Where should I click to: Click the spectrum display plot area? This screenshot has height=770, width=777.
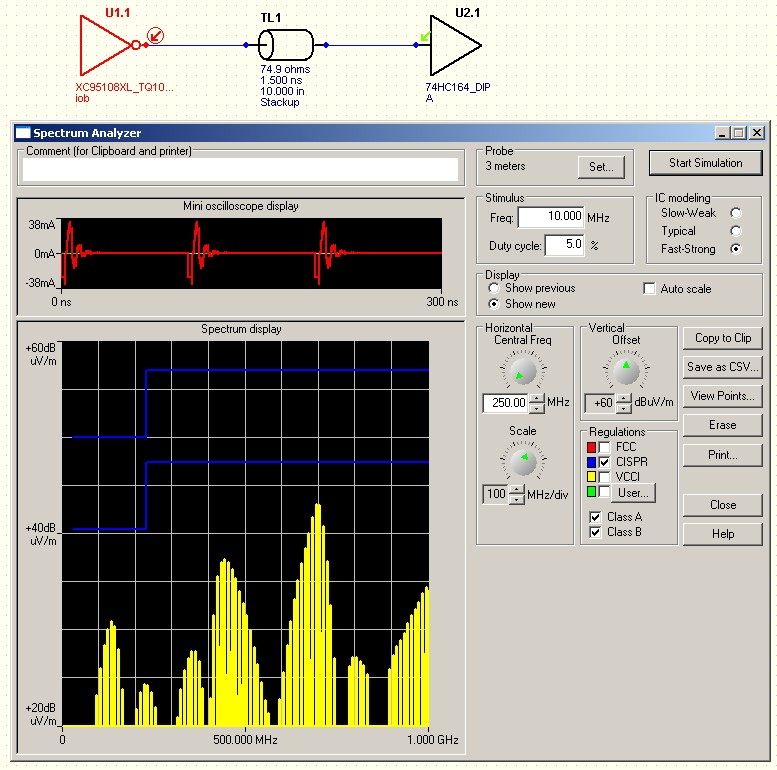tap(245, 534)
